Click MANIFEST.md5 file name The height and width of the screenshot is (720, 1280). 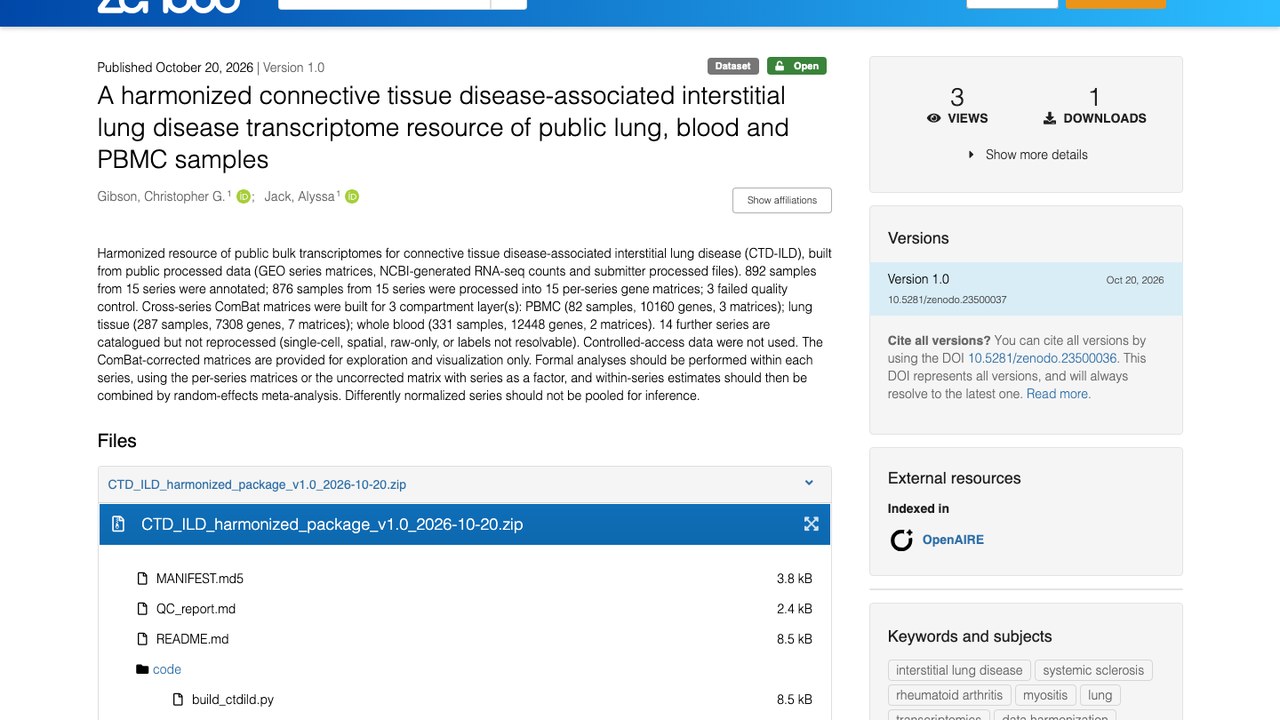(x=200, y=579)
